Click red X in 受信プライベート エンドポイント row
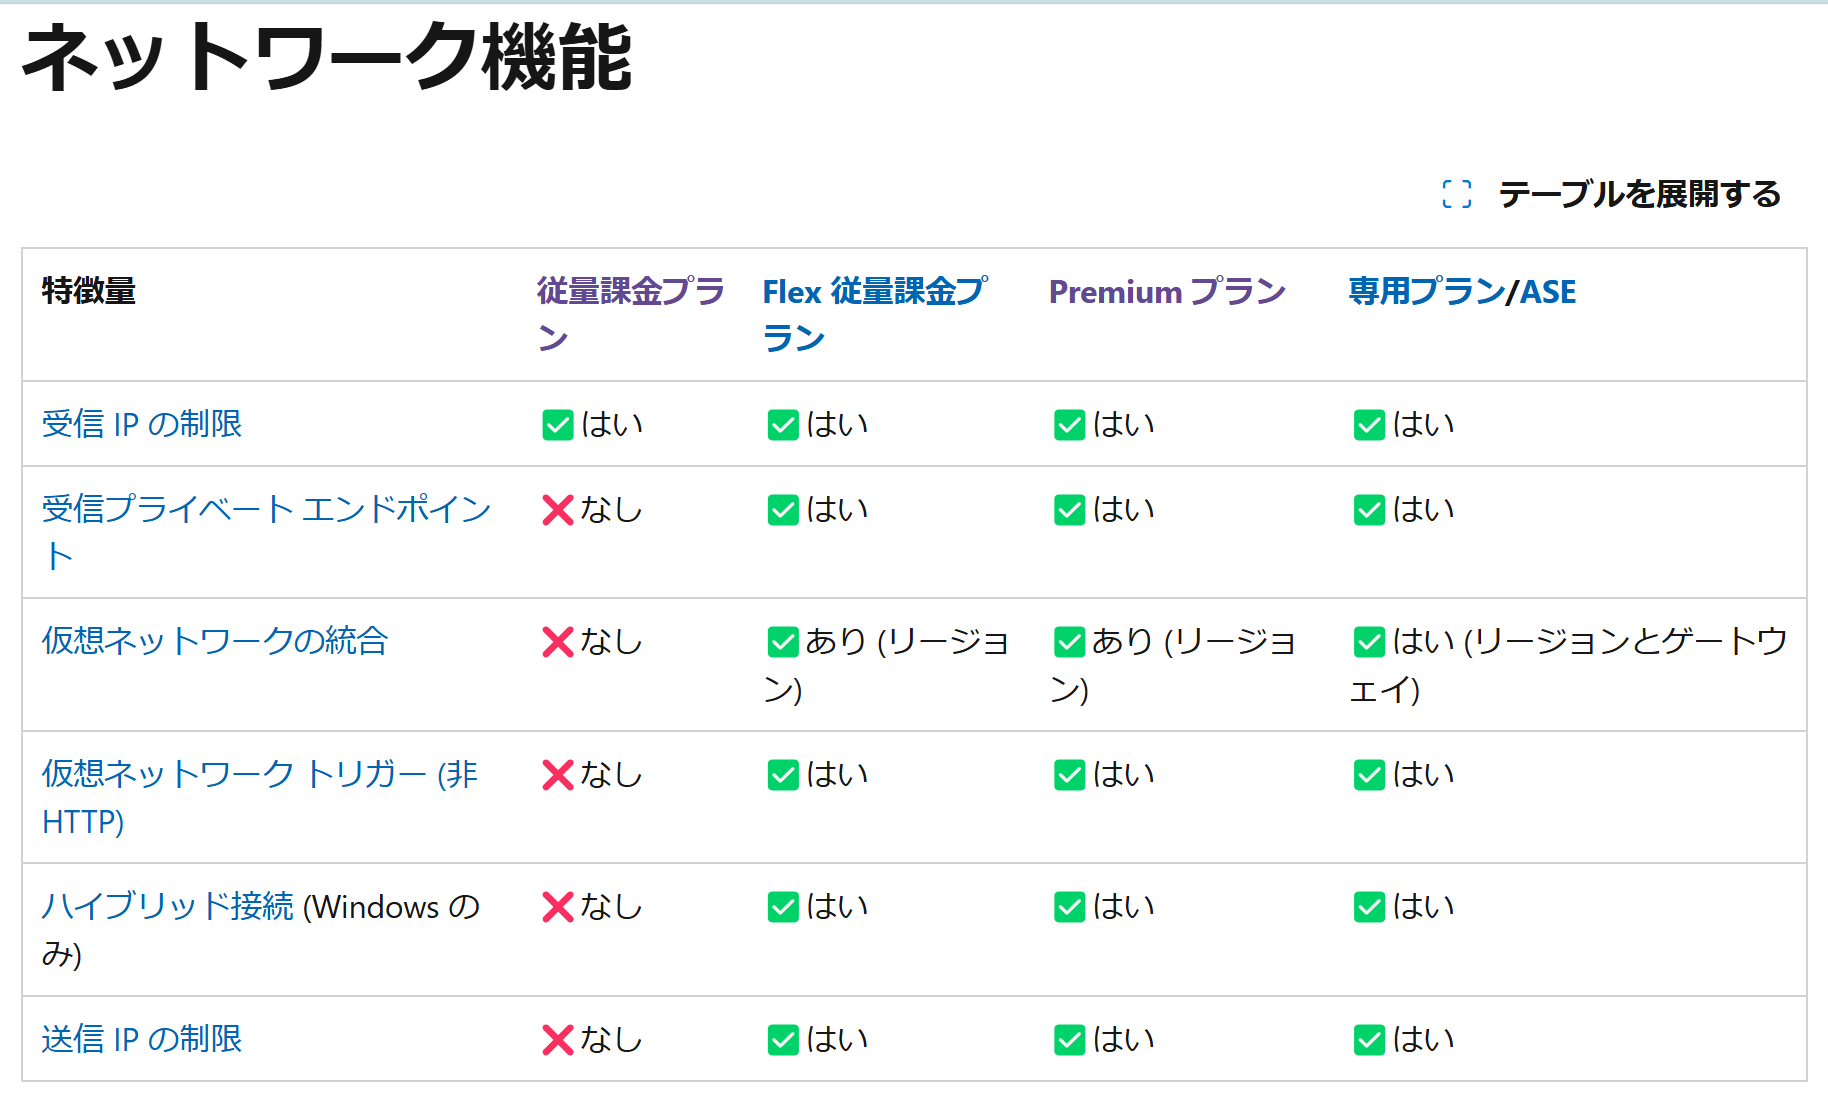 coord(557,510)
